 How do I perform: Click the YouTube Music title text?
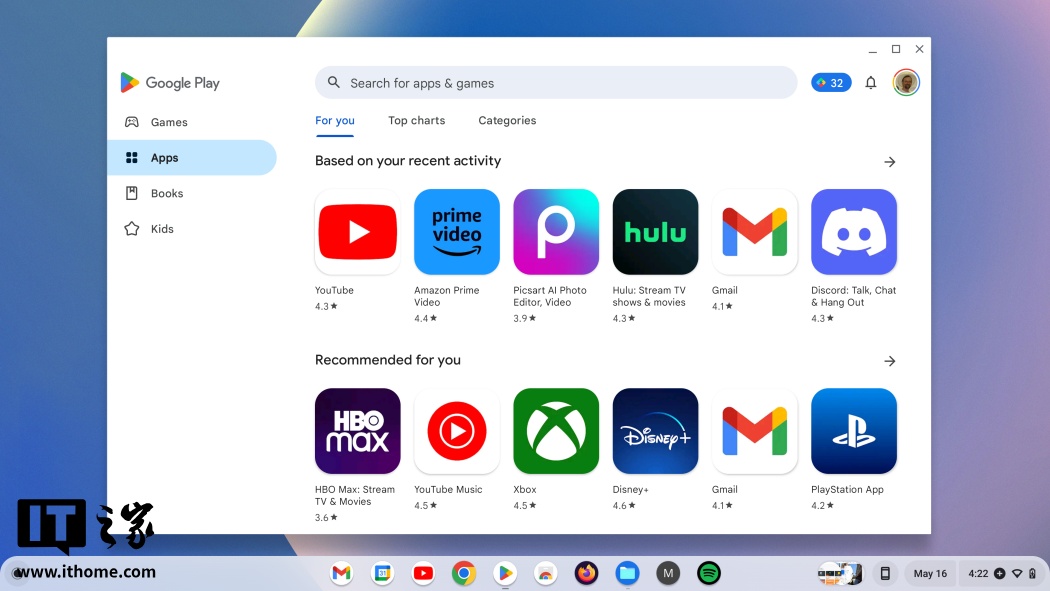pos(448,489)
